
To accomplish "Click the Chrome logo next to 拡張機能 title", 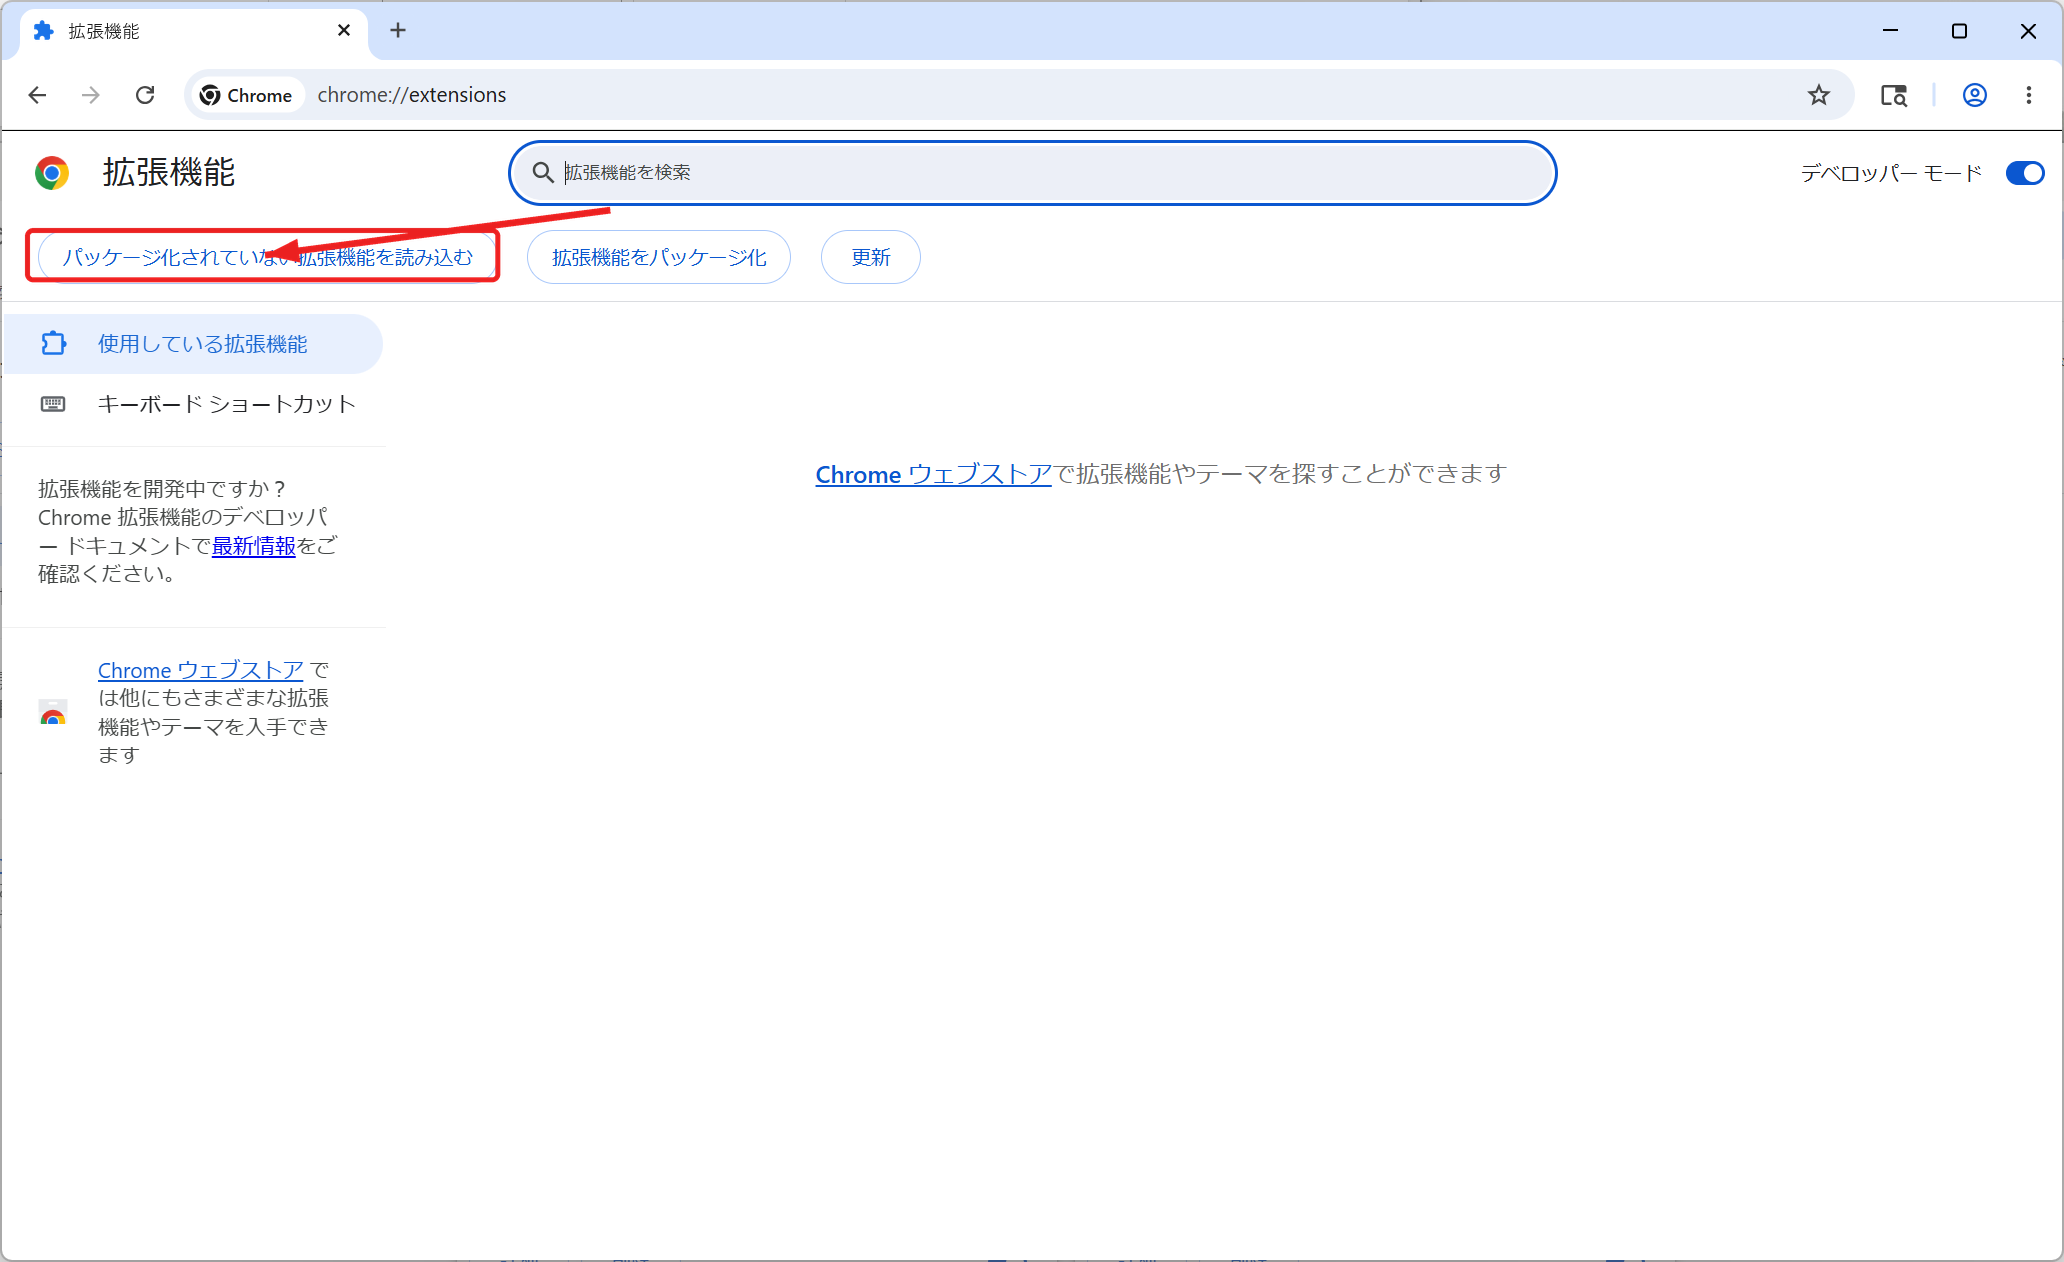I will 52,173.
